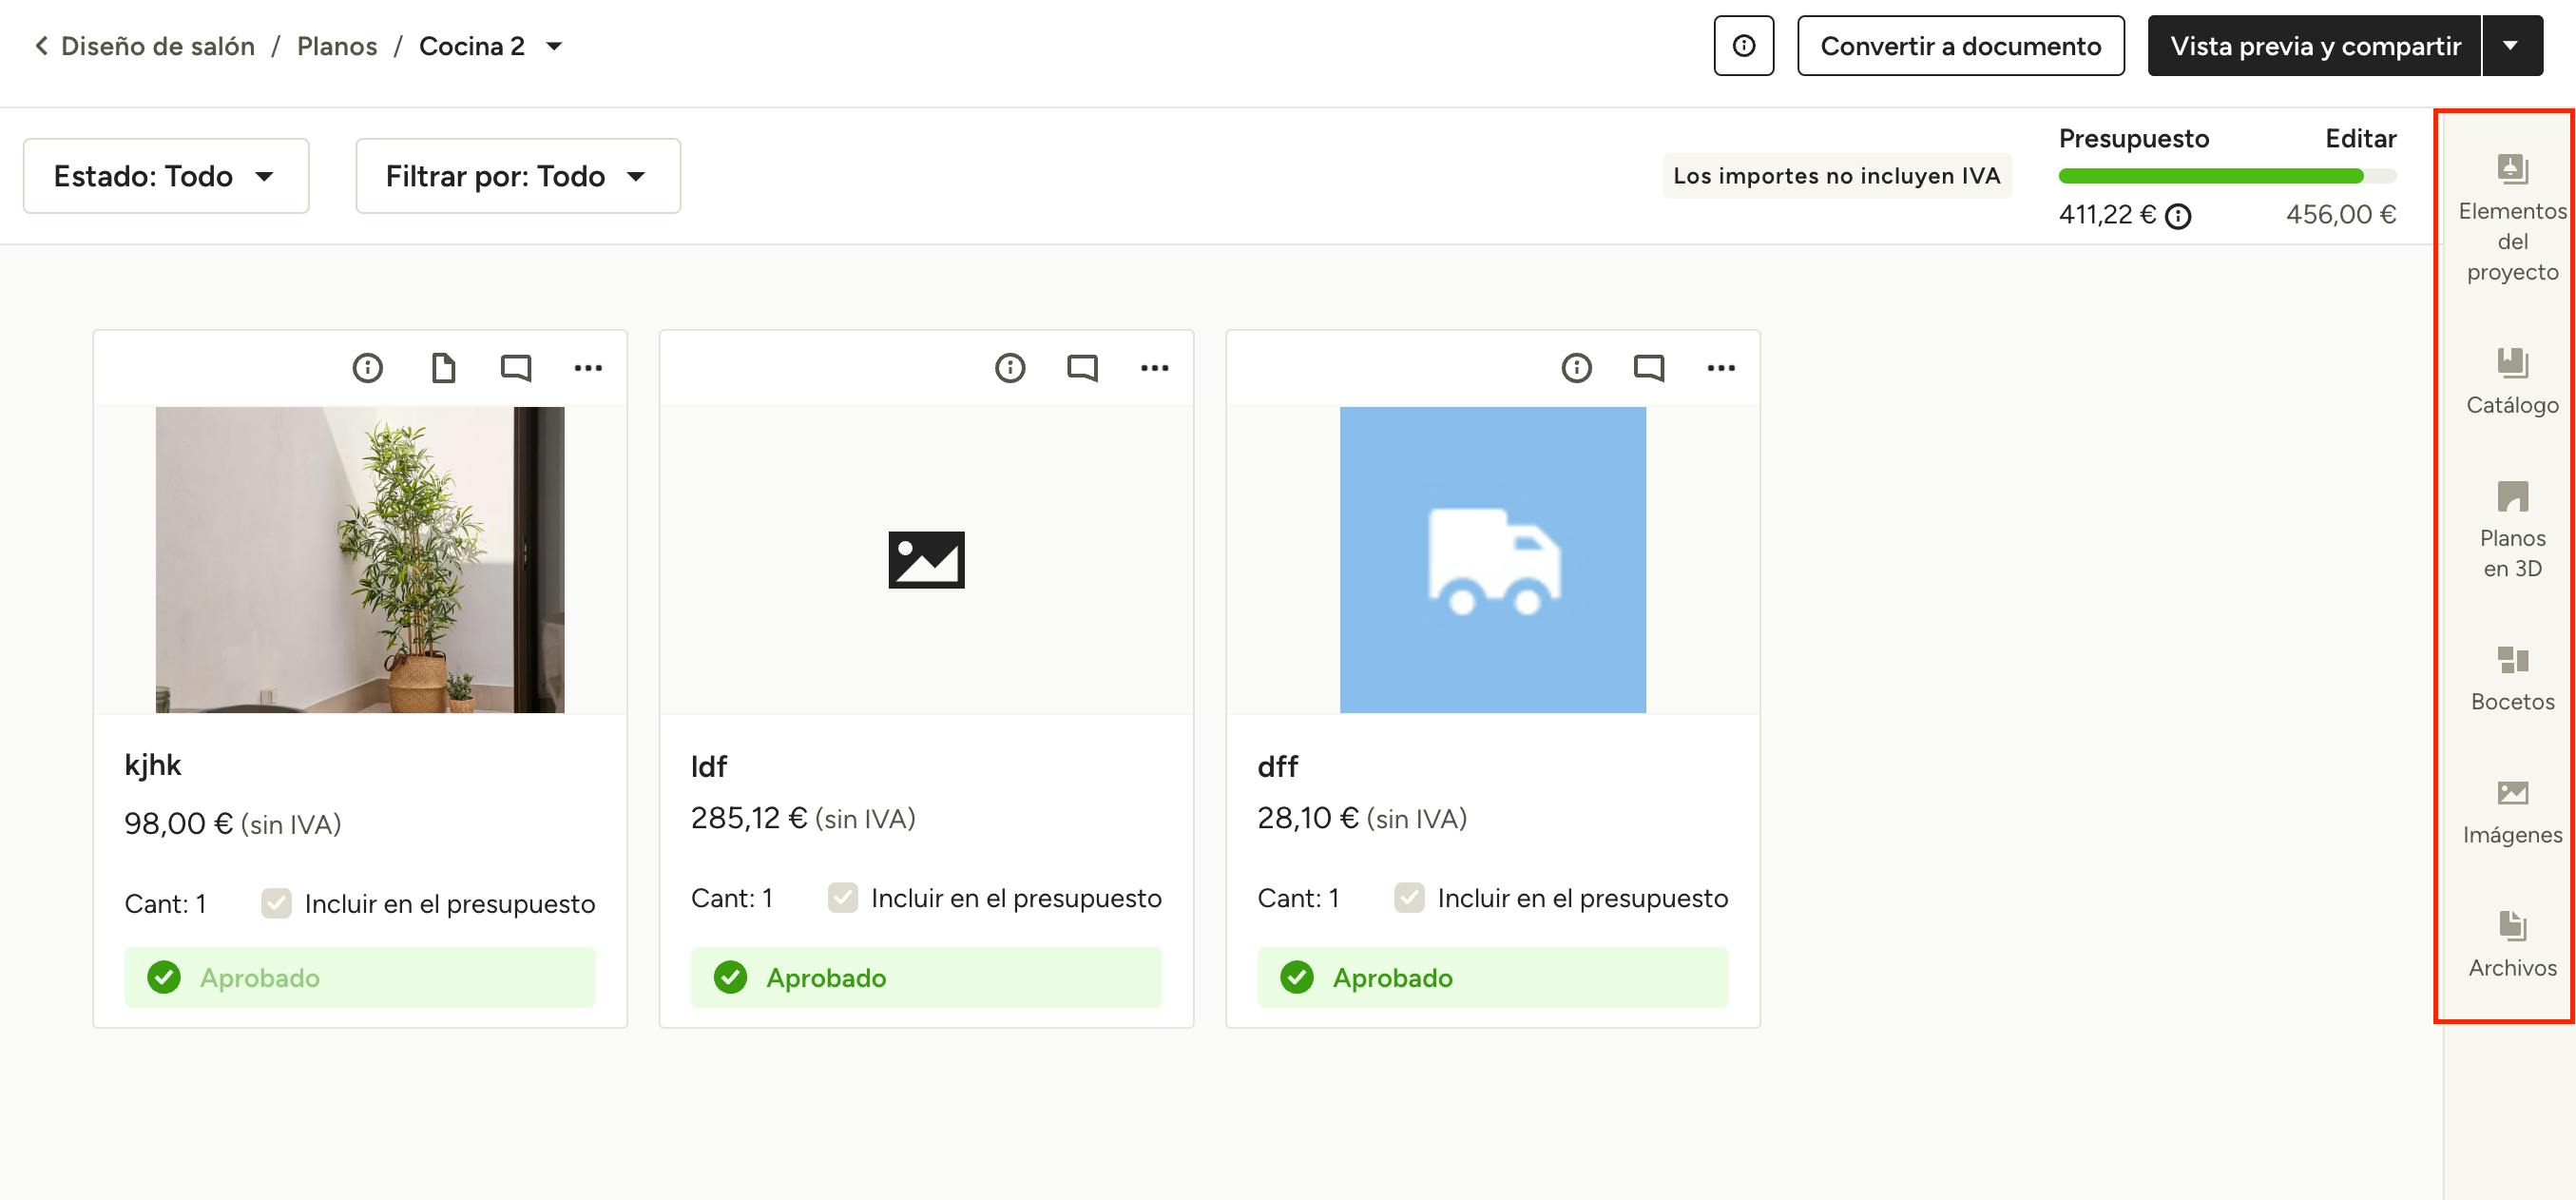Expand the Estado: Todo dropdown
The height and width of the screenshot is (1200, 2576).
(166, 176)
